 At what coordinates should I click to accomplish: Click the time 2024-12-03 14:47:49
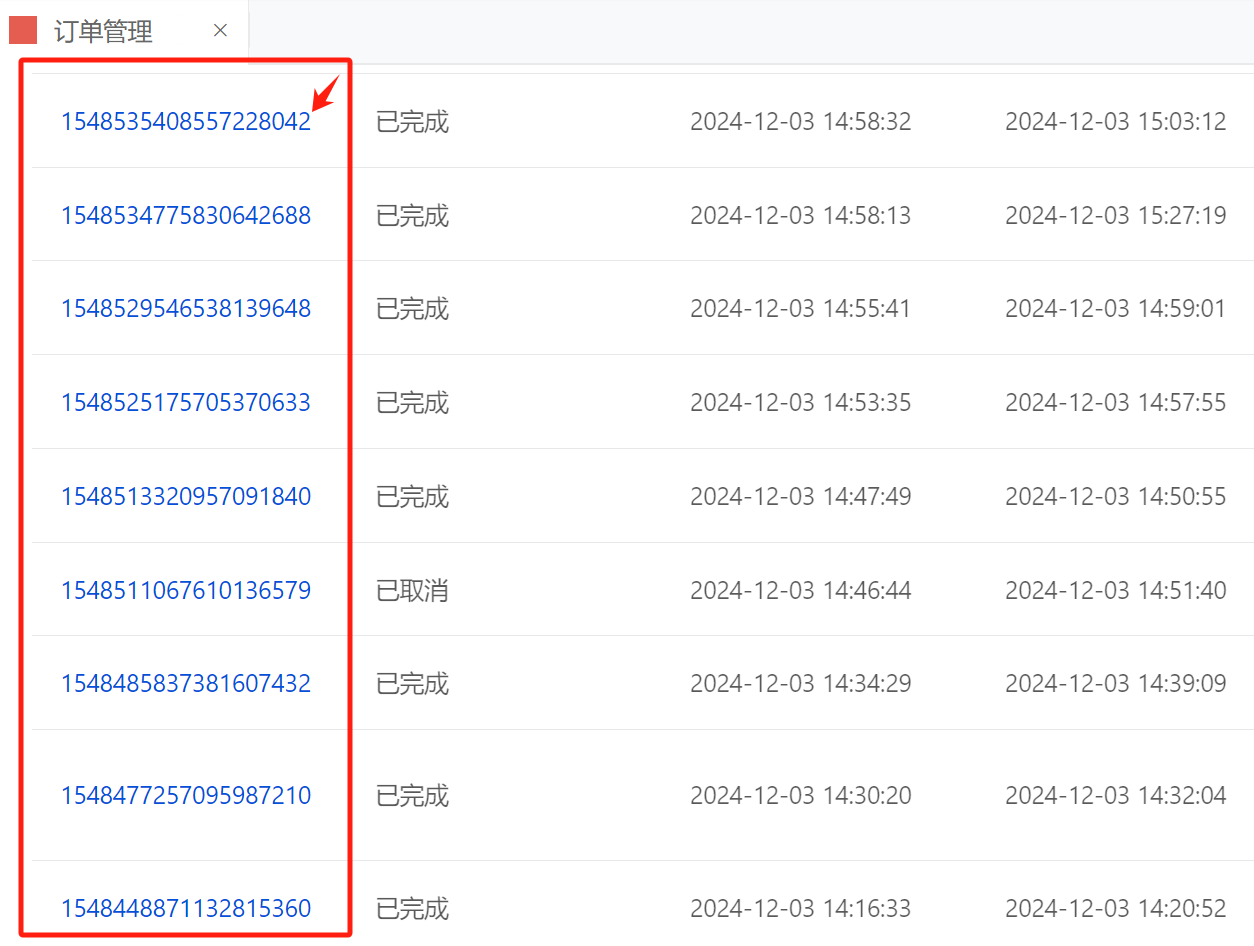point(801,496)
